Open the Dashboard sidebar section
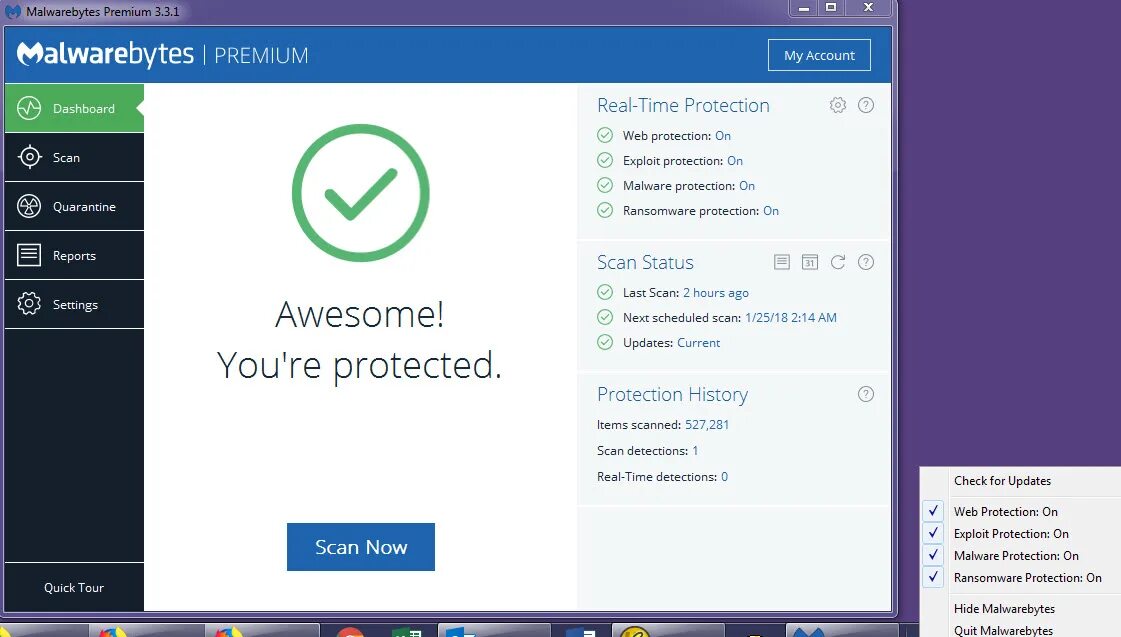 coord(74,108)
